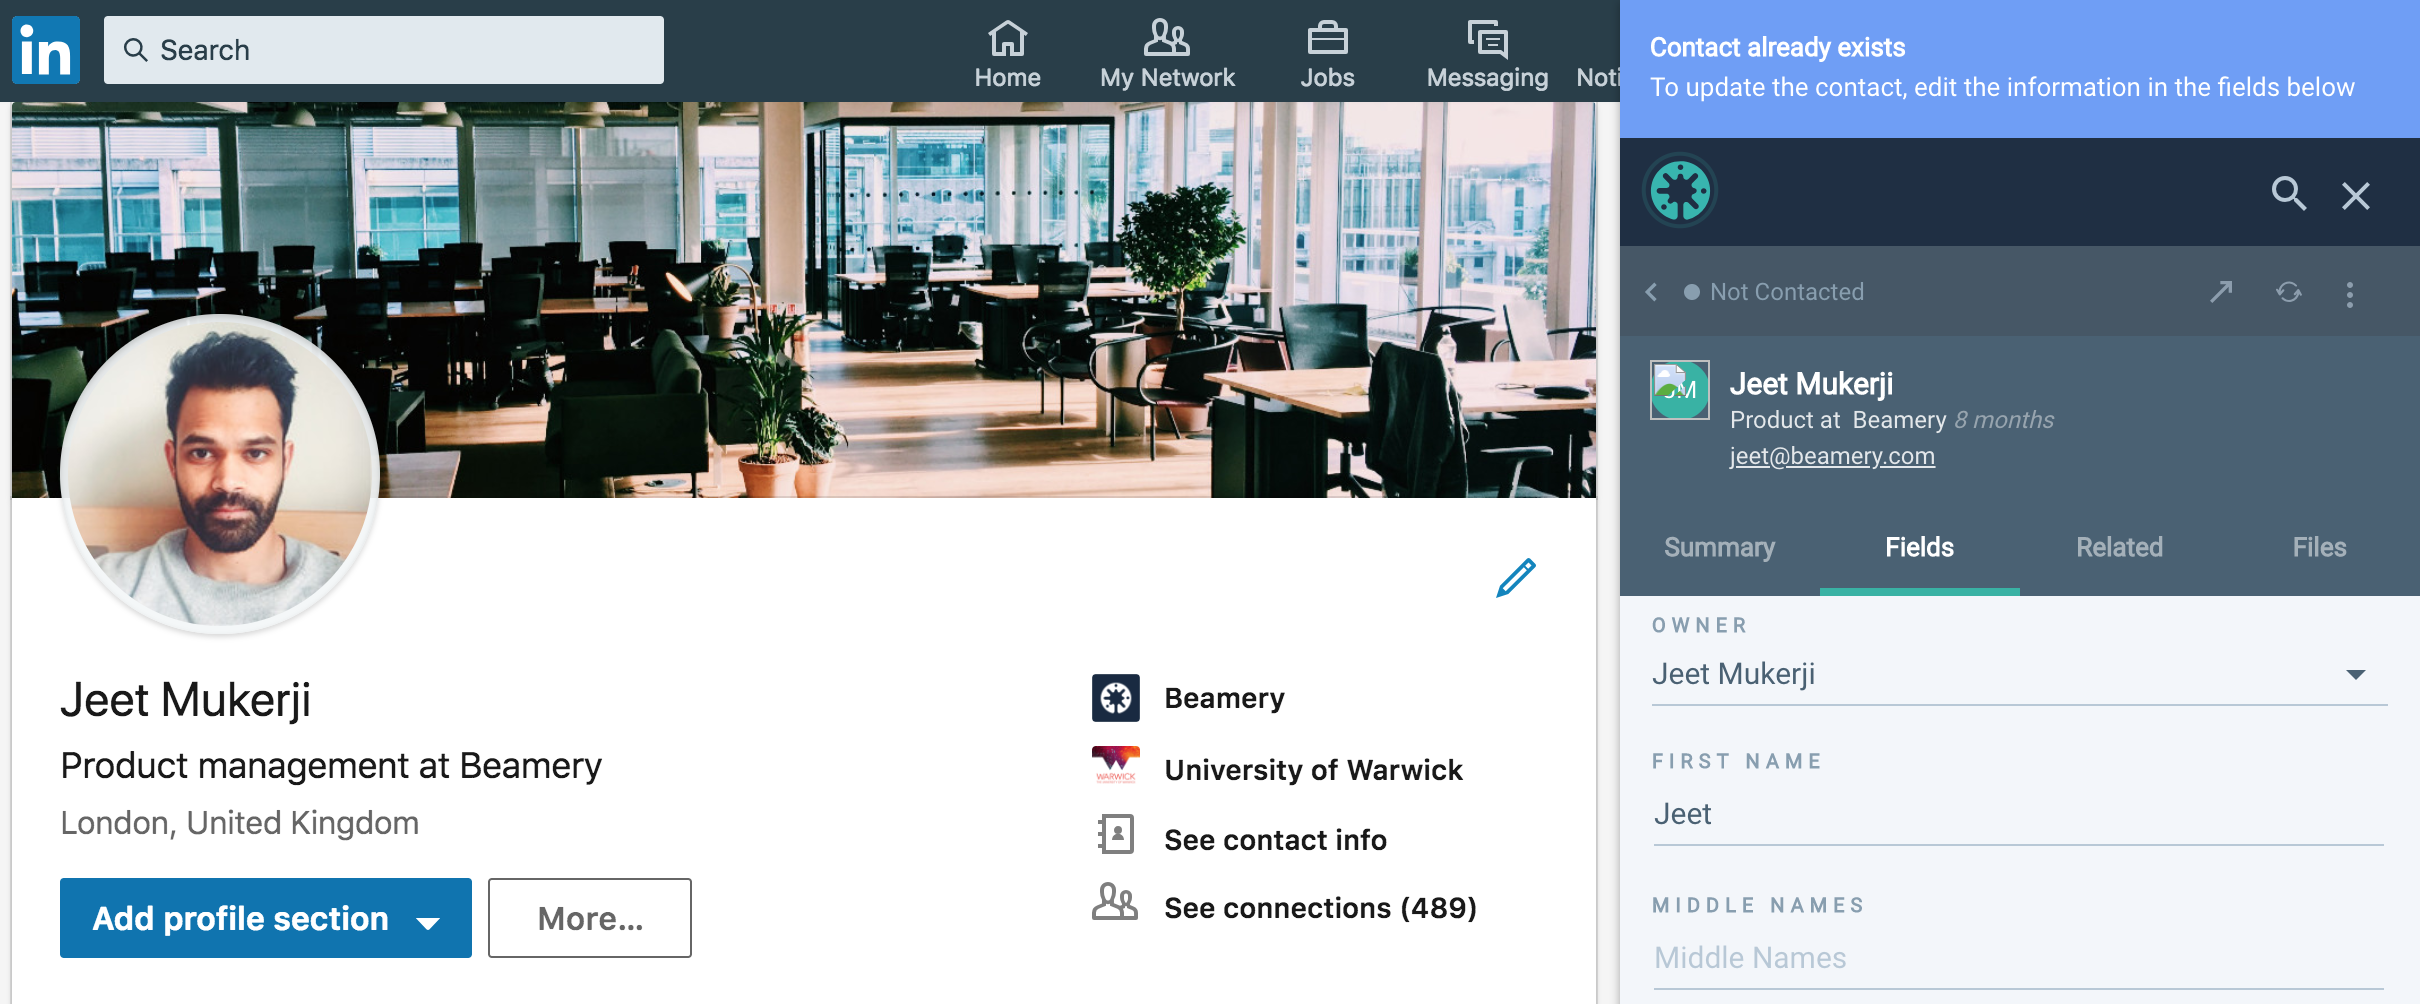
Task: Click Jeet Mukerji name in Beamery panel
Action: click(1811, 384)
